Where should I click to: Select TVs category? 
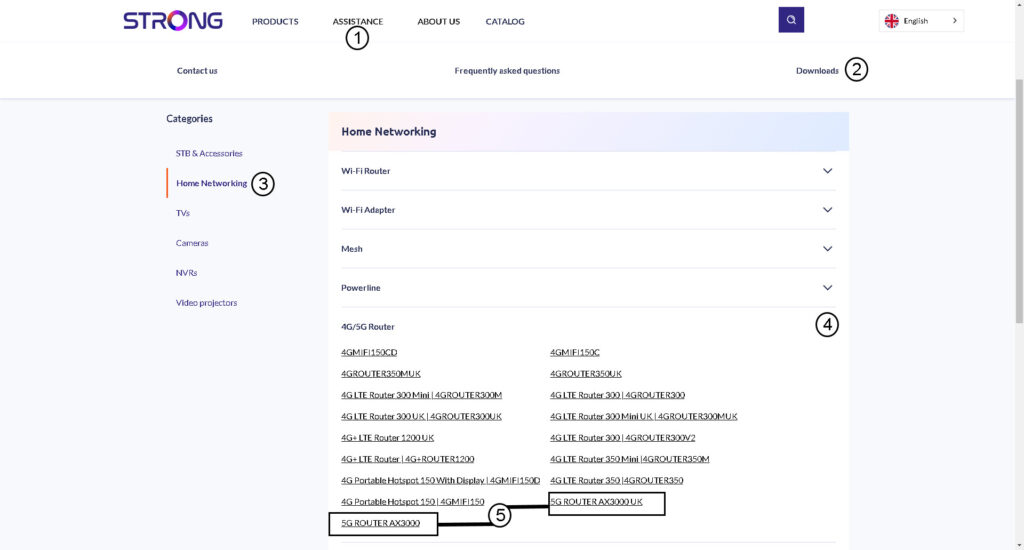coord(183,213)
